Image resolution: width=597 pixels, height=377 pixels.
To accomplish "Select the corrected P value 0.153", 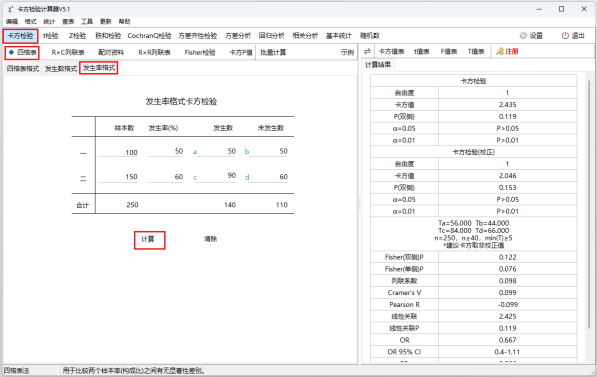I will pos(508,188).
